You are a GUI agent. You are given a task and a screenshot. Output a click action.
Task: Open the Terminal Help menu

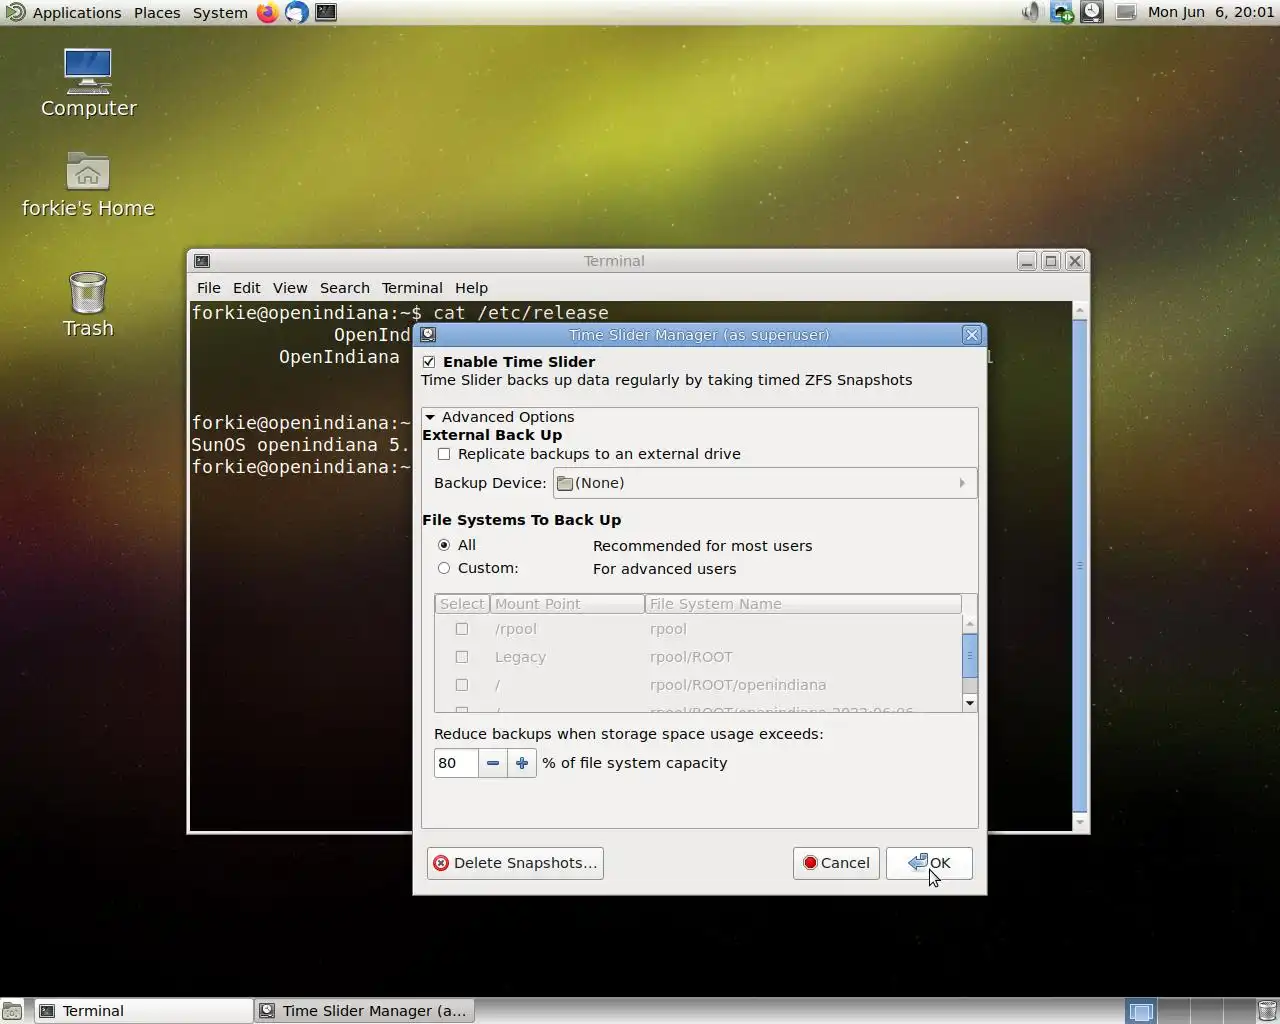(471, 288)
